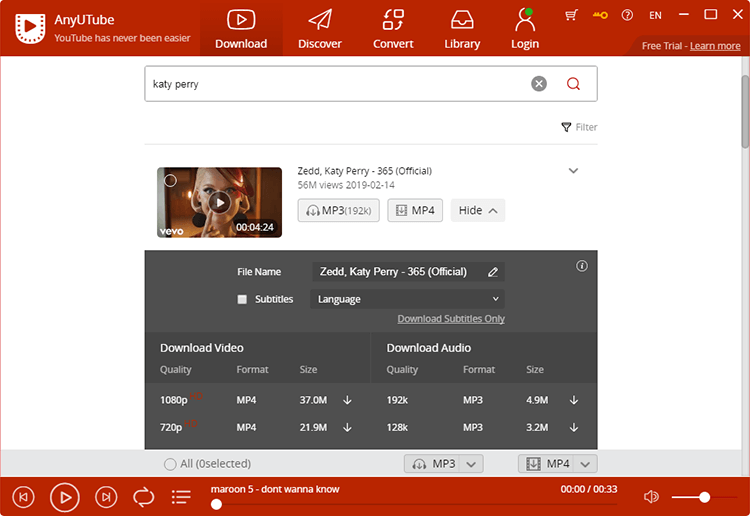Viewport: 750px width, 516px height.
Task: Select All (0selected) radio button
Action: (170, 464)
